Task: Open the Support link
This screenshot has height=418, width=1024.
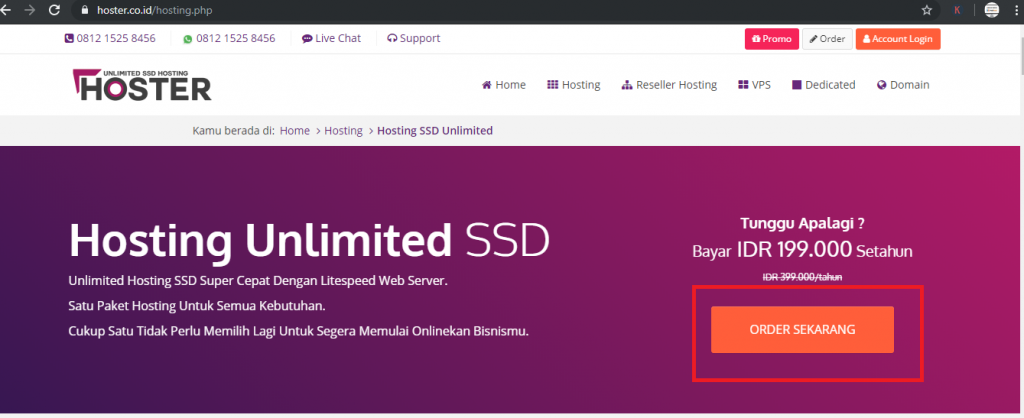Action: point(413,39)
